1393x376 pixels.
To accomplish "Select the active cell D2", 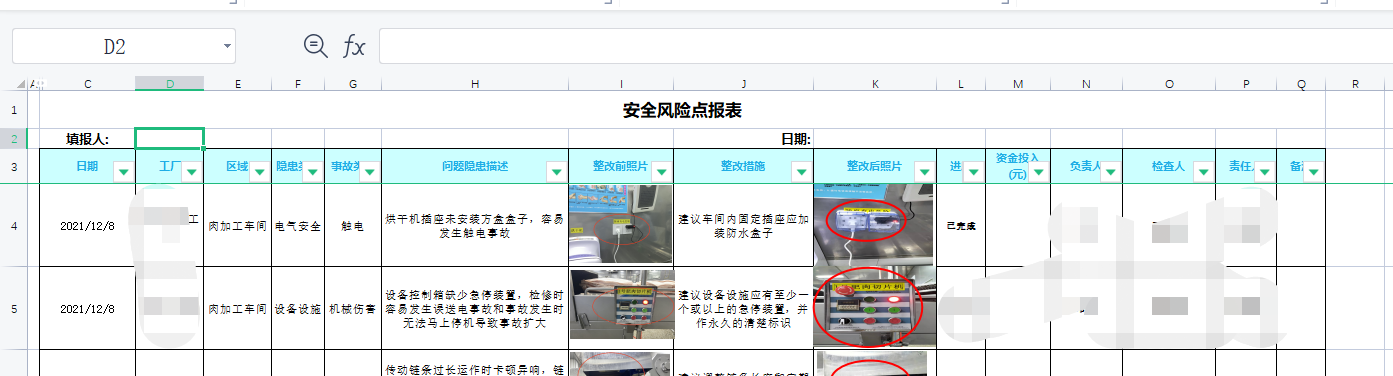I will [170, 139].
